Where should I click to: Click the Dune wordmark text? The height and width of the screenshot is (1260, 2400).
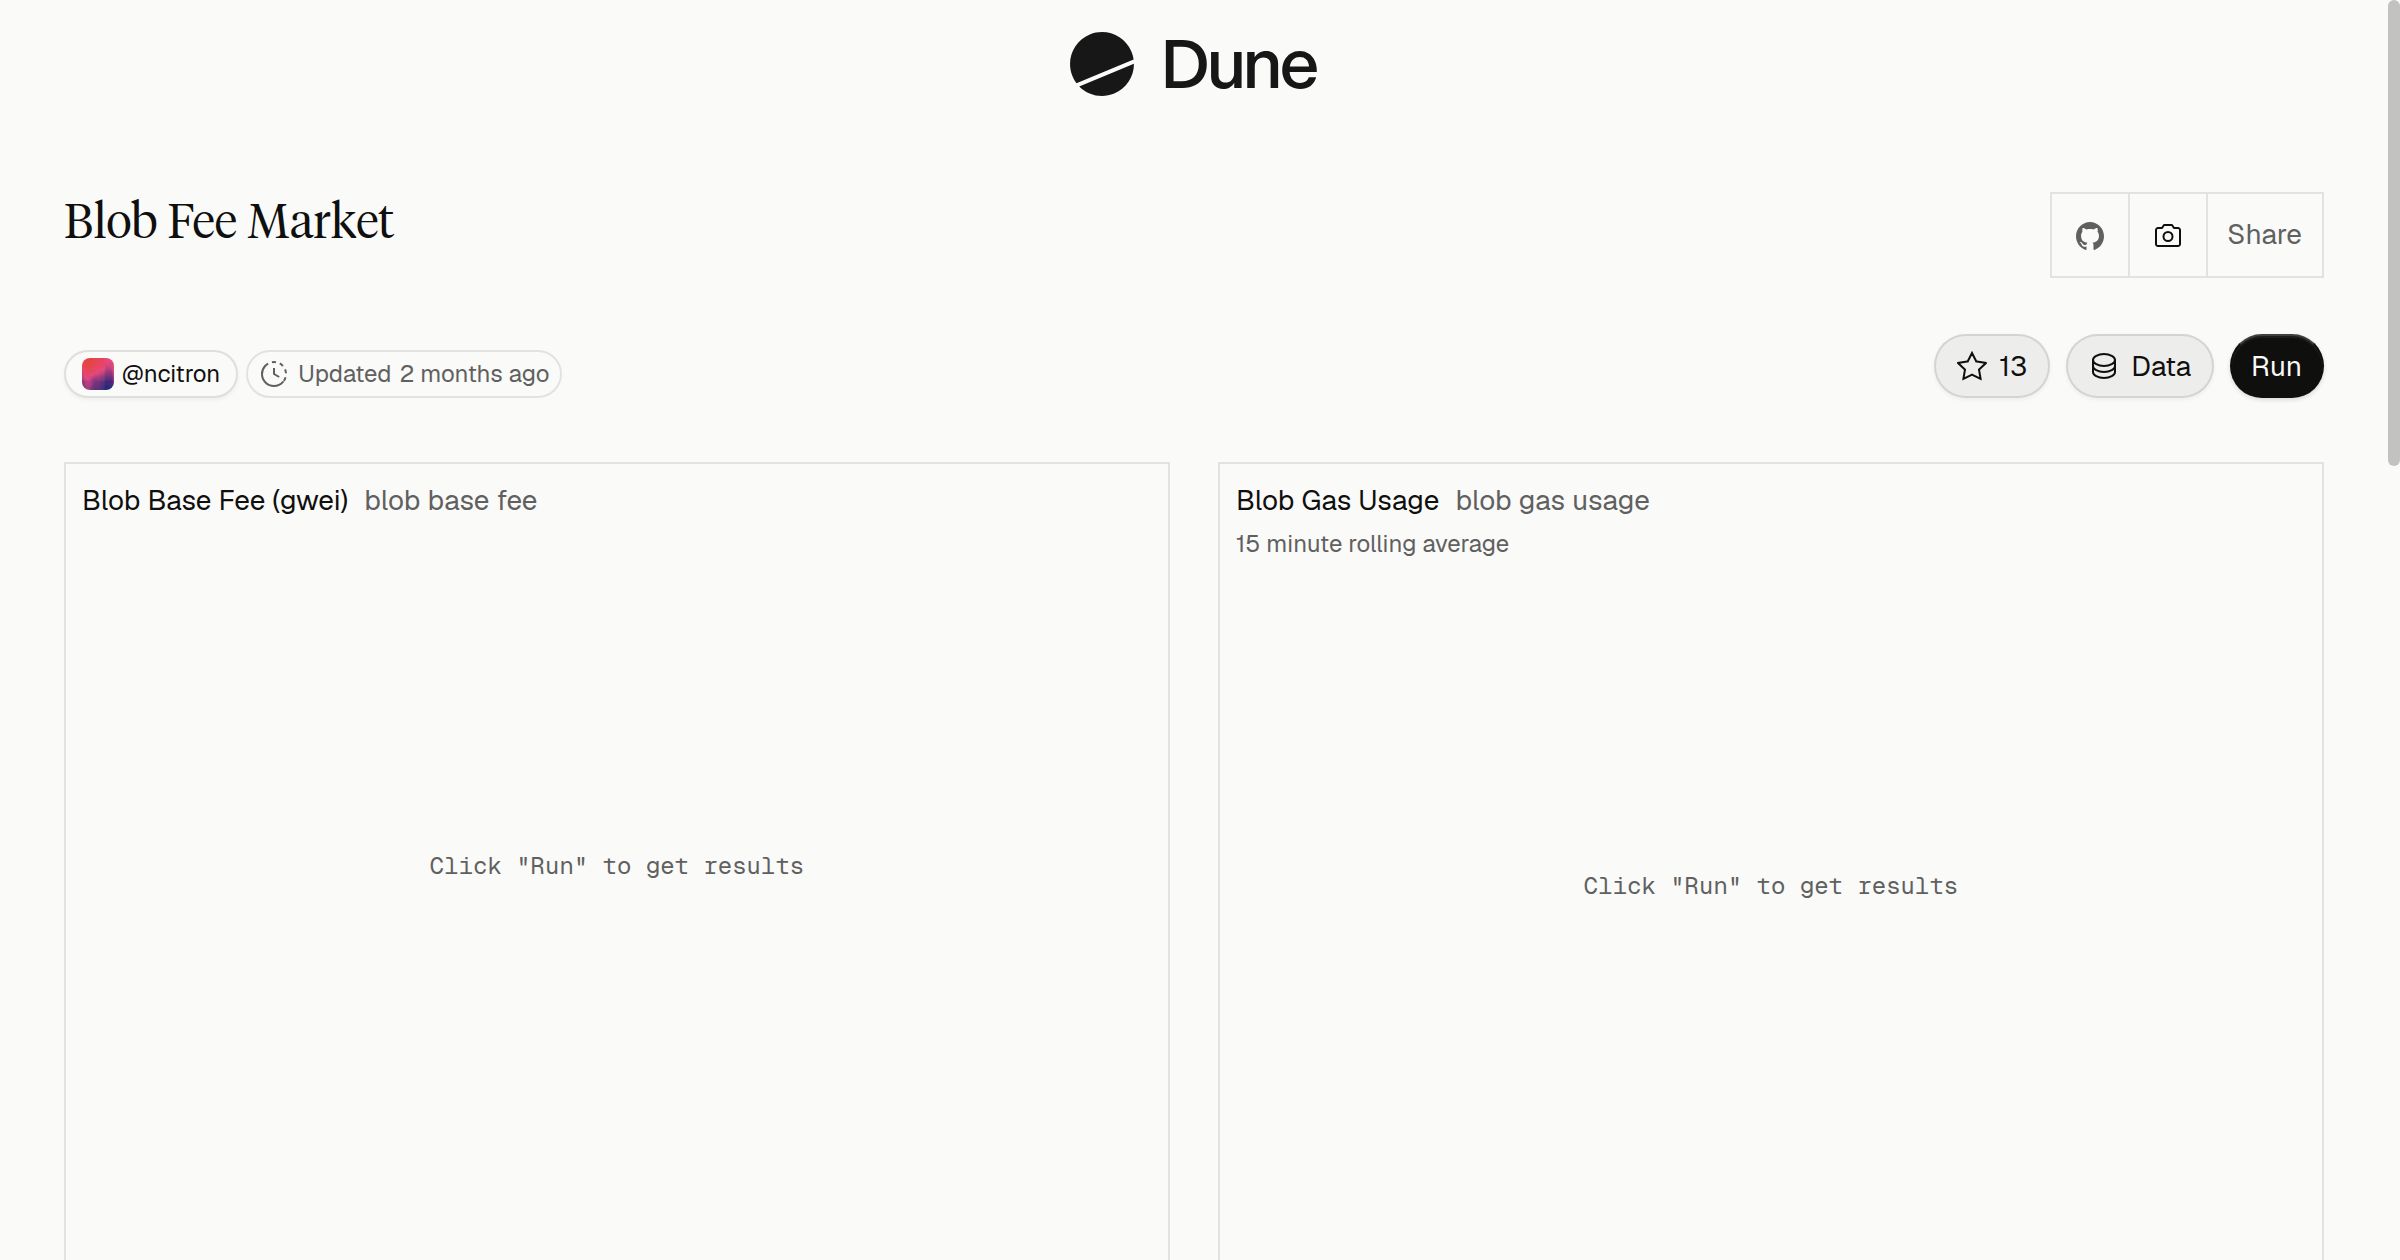tap(1239, 65)
